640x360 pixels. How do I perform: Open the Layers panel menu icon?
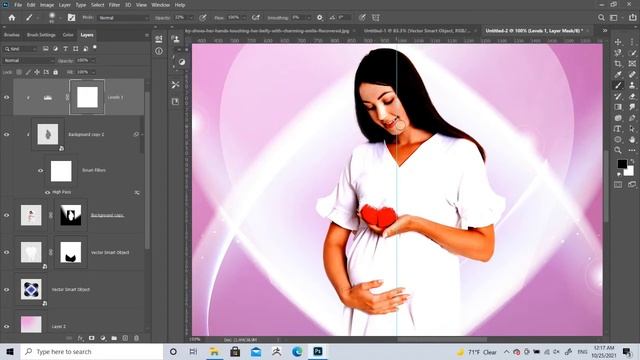[147, 35]
